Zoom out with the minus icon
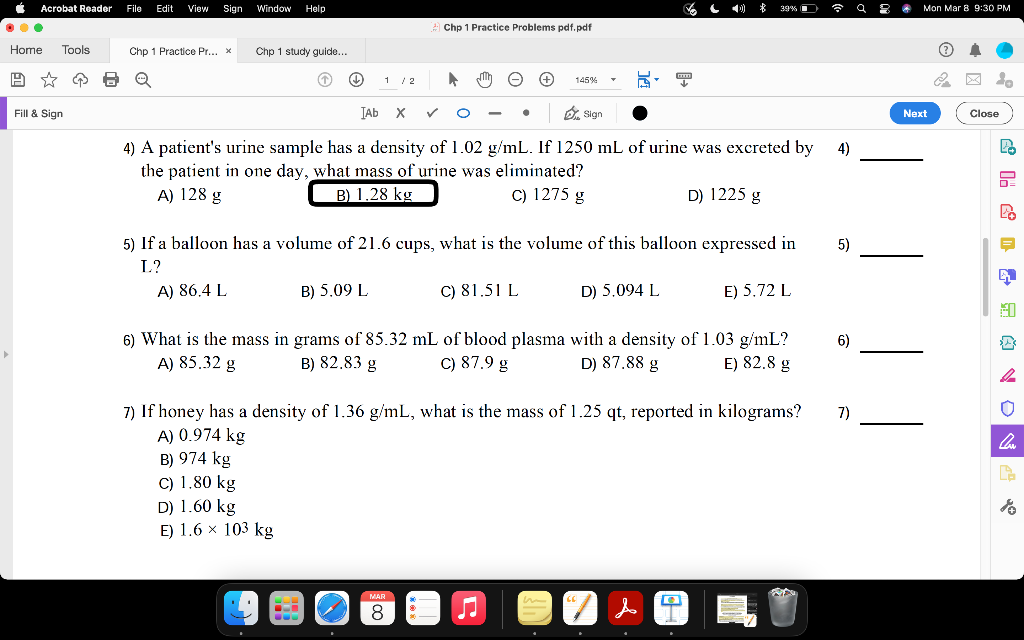The image size is (1024, 640). 515,80
